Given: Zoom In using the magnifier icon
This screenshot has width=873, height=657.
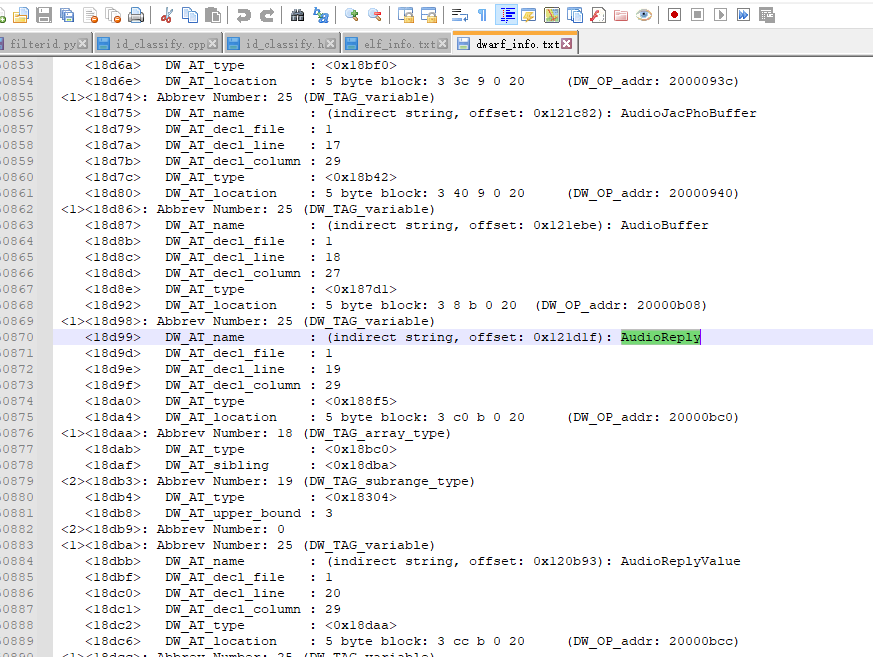Looking at the screenshot, I should [x=351, y=14].
